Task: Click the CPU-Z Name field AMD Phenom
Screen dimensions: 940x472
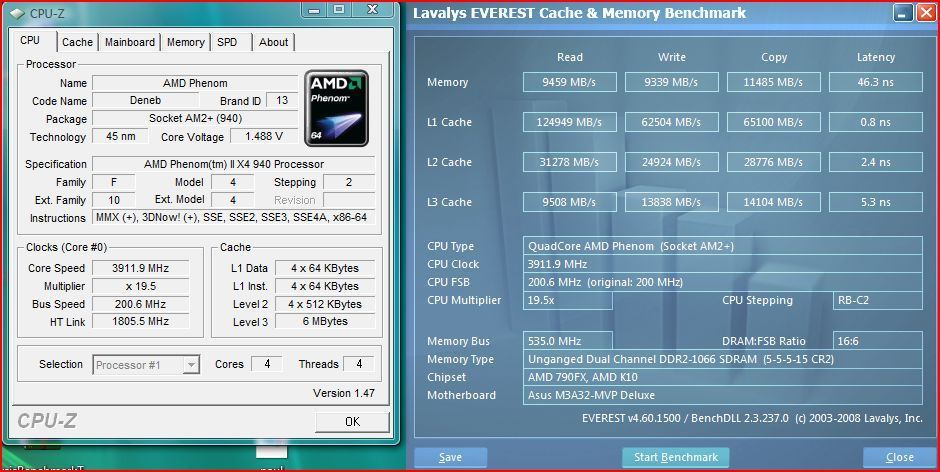Action: (195, 83)
